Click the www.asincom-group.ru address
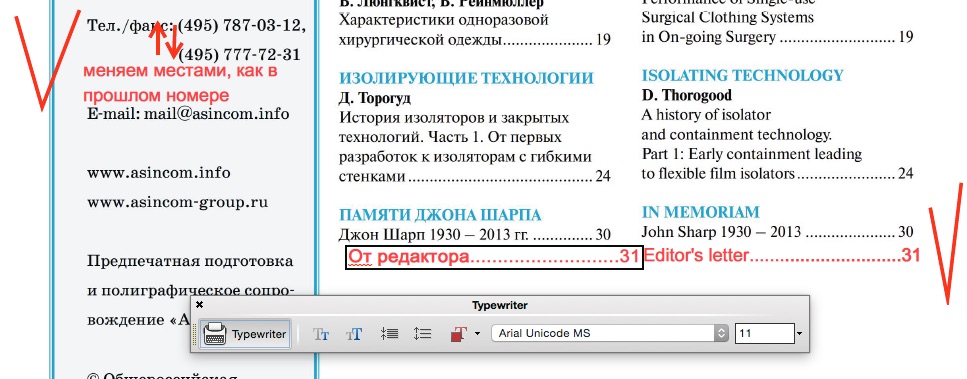This screenshot has height=379, width=967. pyautogui.click(x=178, y=203)
